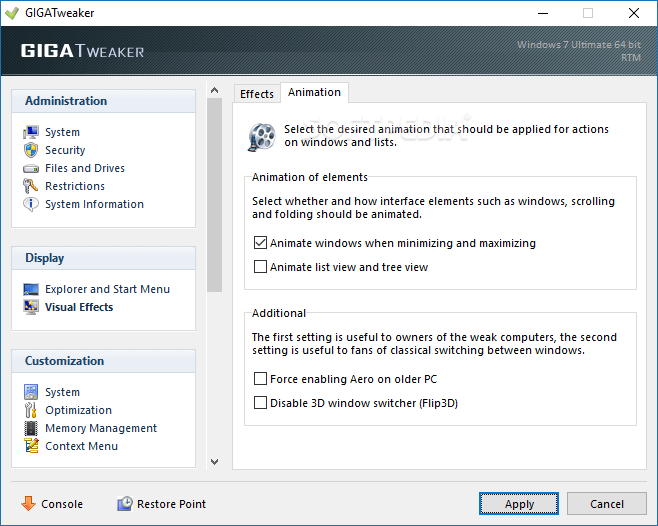Switch to the Effects tab

(x=257, y=94)
